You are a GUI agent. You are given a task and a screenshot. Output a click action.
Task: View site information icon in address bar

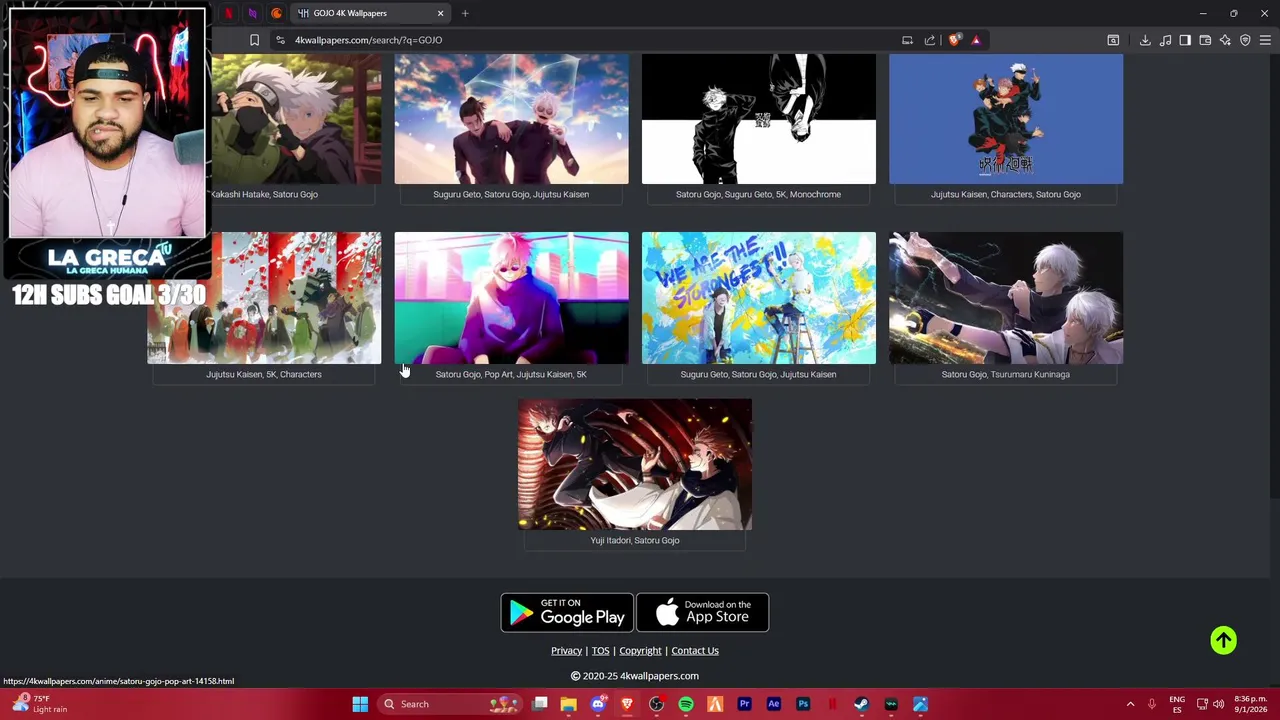(280, 40)
